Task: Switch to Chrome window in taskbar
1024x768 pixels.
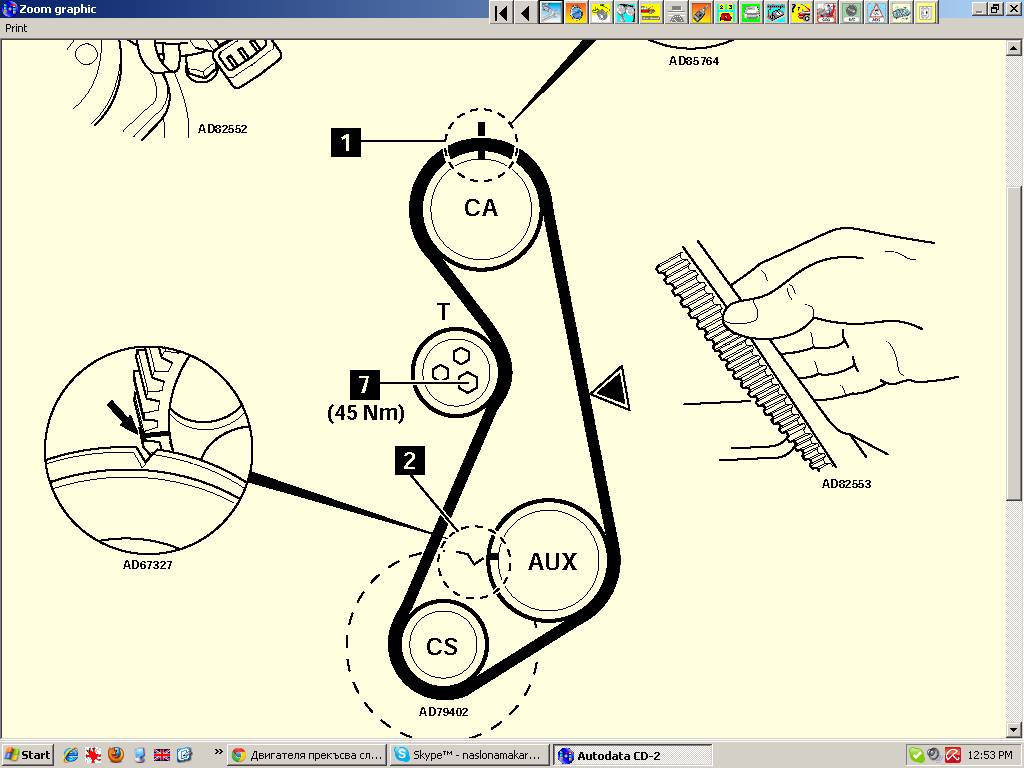Action: pyautogui.click(x=306, y=755)
